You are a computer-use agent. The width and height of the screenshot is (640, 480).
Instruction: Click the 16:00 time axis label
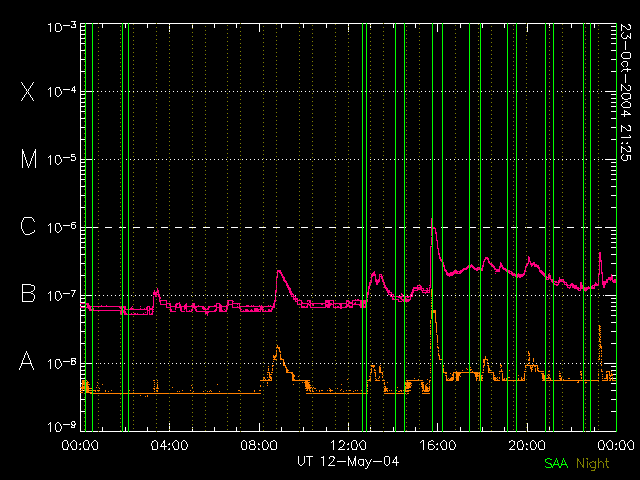coord(438,444)
